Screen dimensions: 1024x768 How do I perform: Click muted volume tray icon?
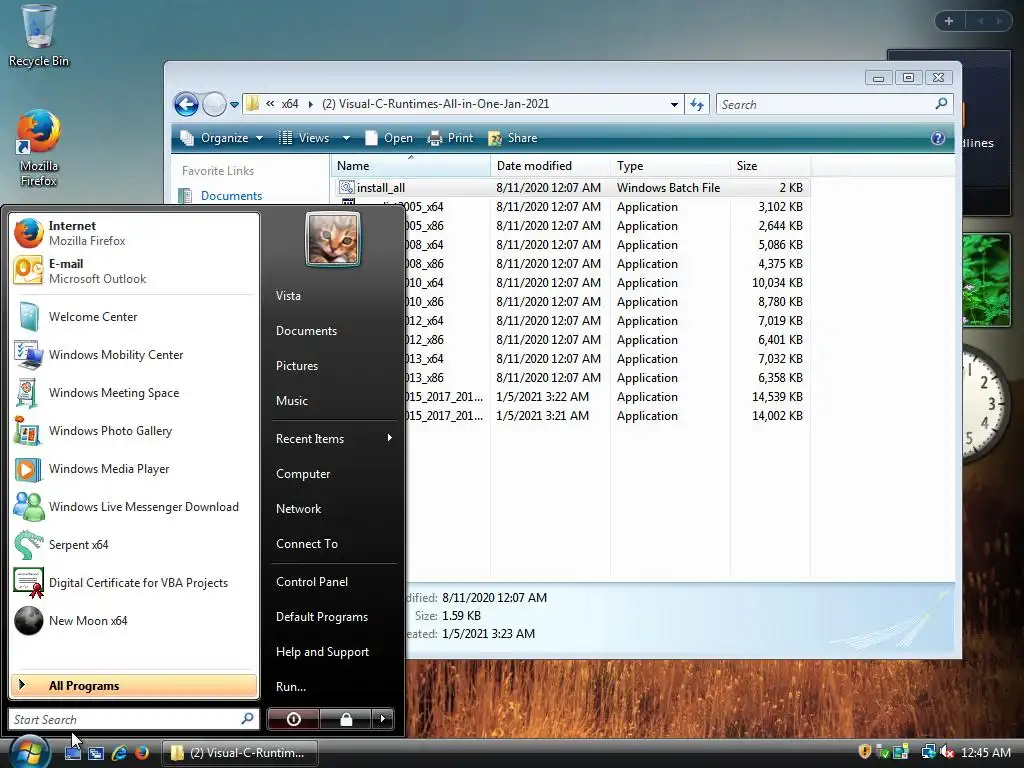[x=946, y=752]
